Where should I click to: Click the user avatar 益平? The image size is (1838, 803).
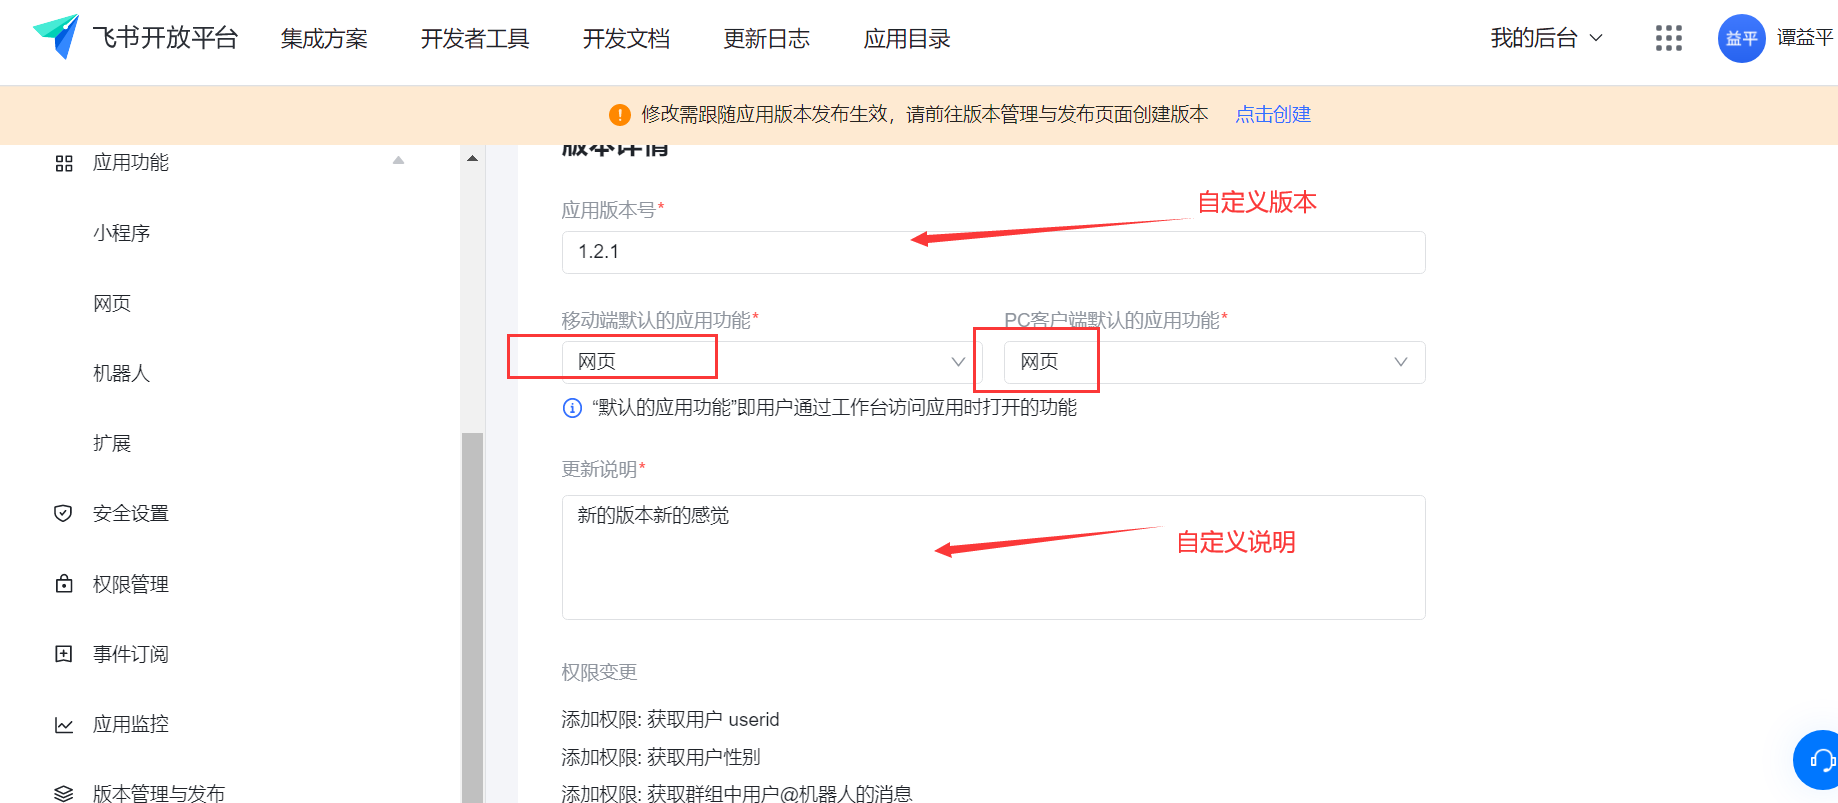pyautogui.click(x=1741, y=38)
